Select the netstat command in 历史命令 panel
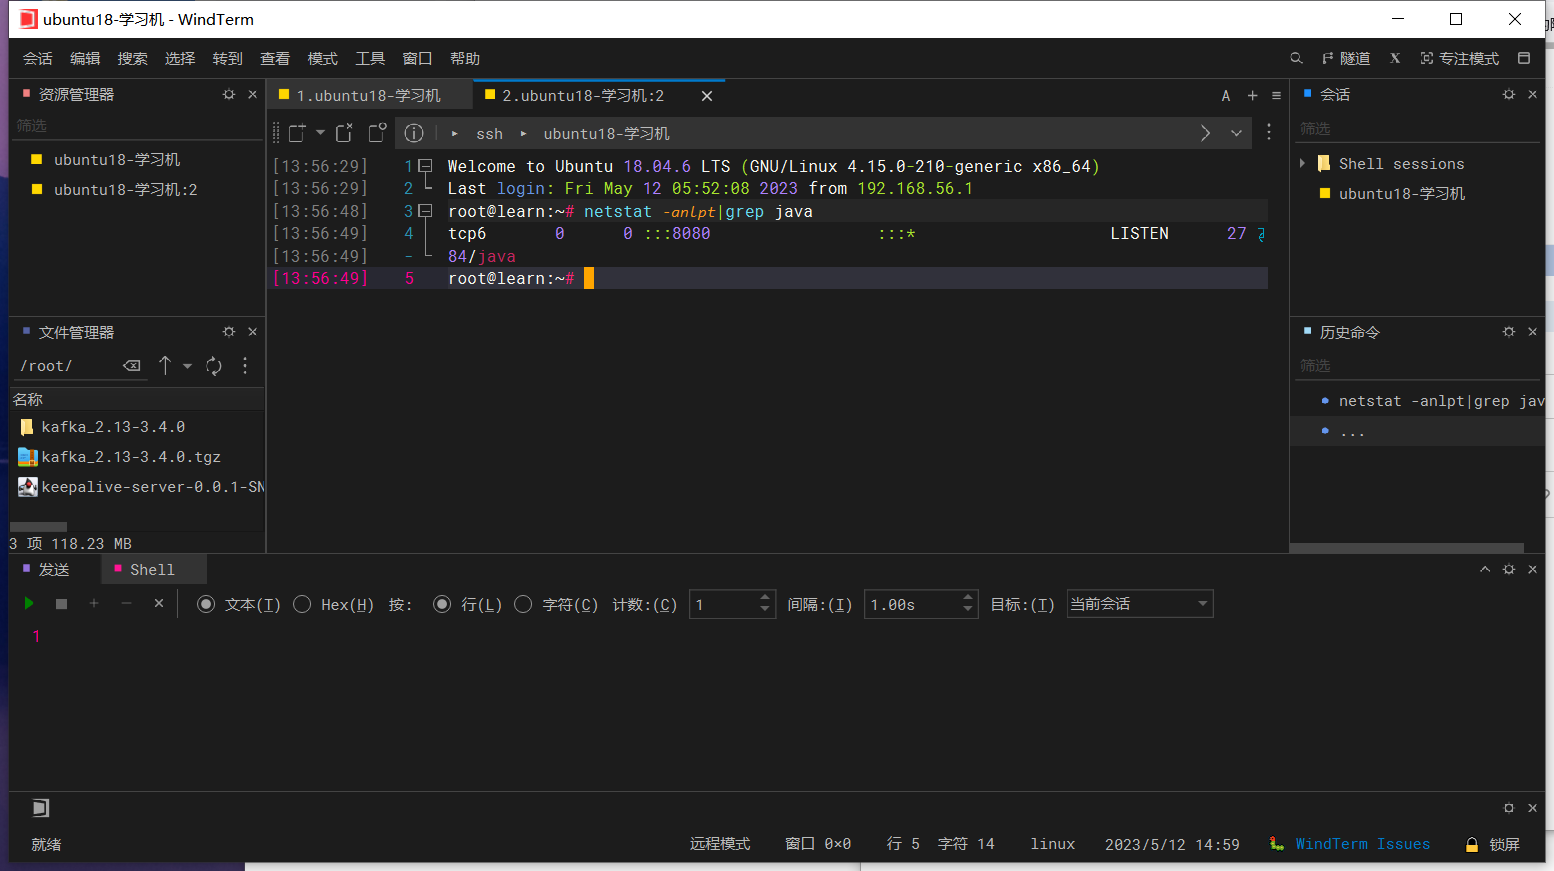 click(1430, 400)
